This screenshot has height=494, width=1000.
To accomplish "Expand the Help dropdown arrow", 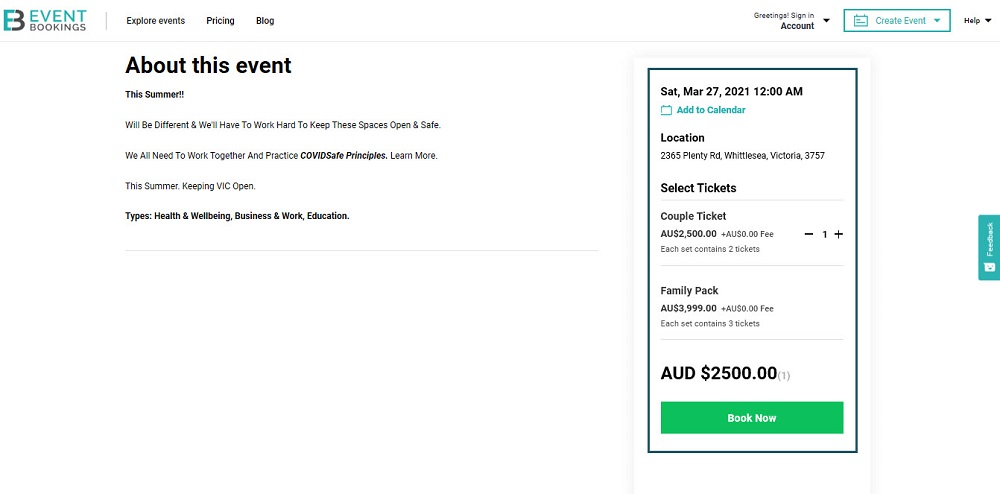I will click(988, 20).
